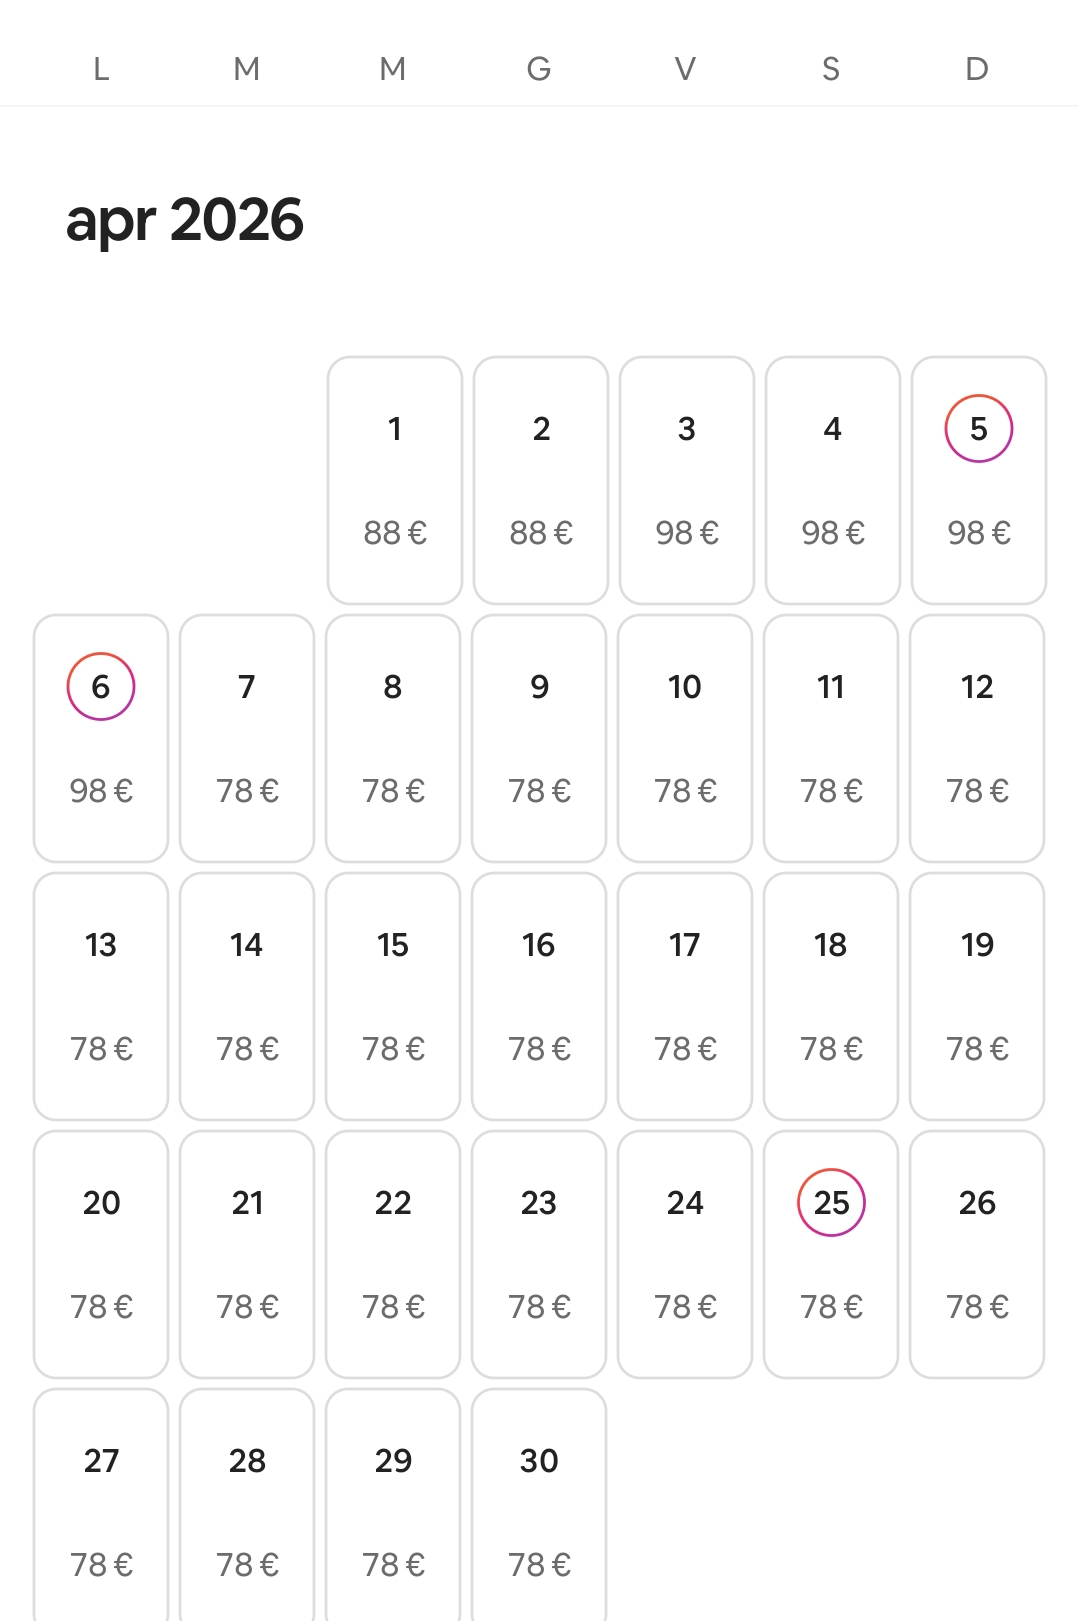Select April 26 date cell
This screenshot has height=1621, width=1080.
977,1253
